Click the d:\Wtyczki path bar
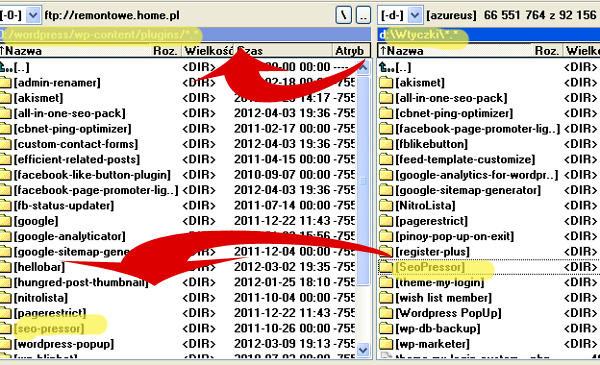 489,35
